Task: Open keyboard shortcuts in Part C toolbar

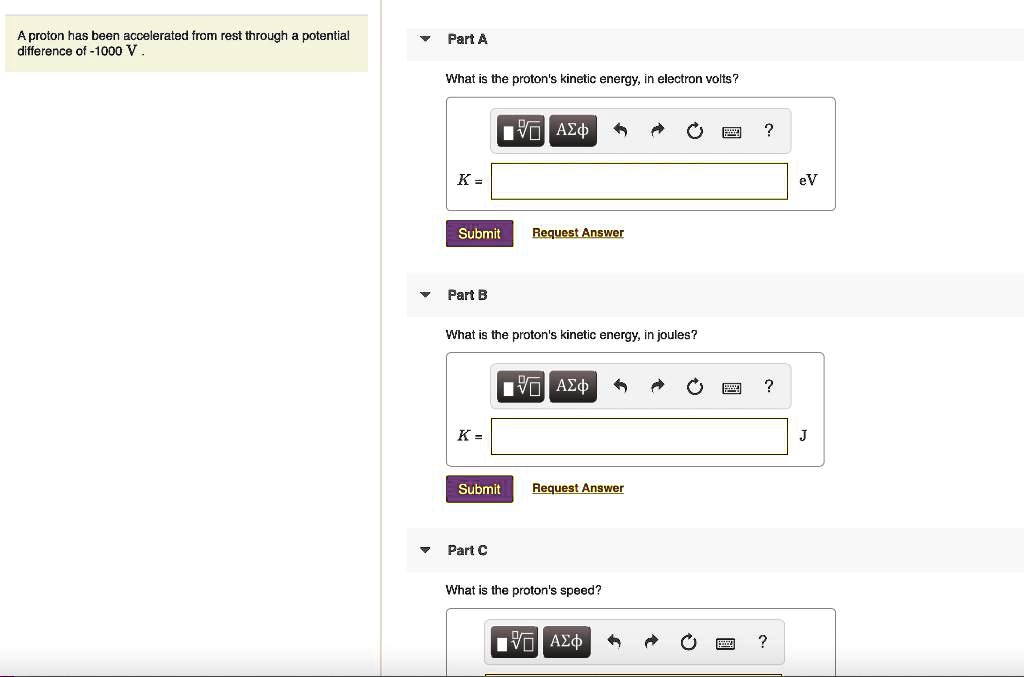Action: [x=726, y=642]
